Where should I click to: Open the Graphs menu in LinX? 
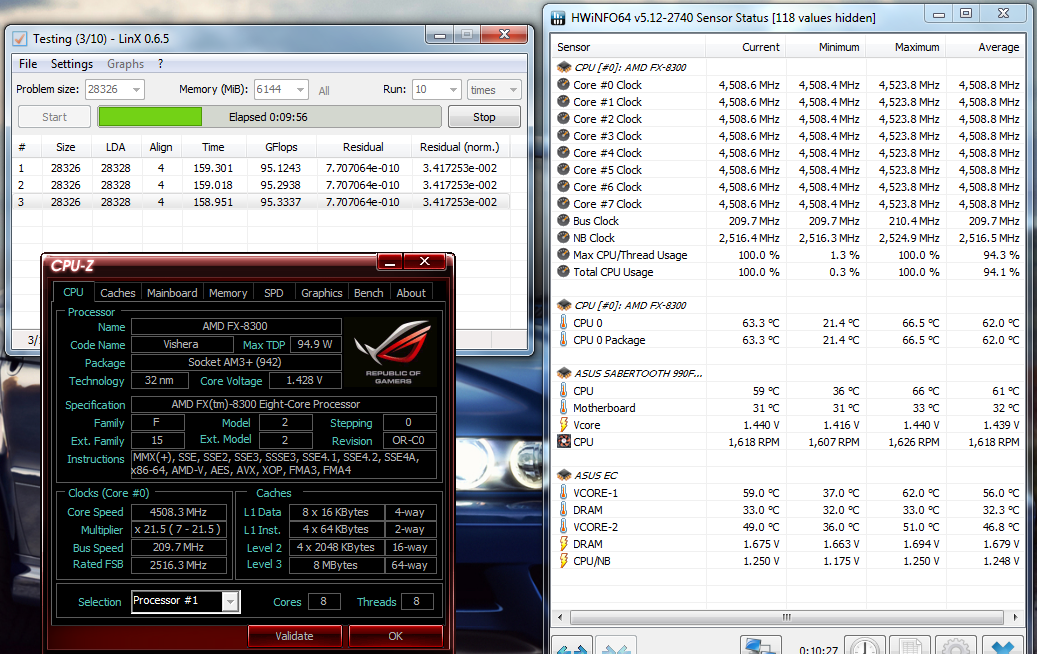point(125,64)
